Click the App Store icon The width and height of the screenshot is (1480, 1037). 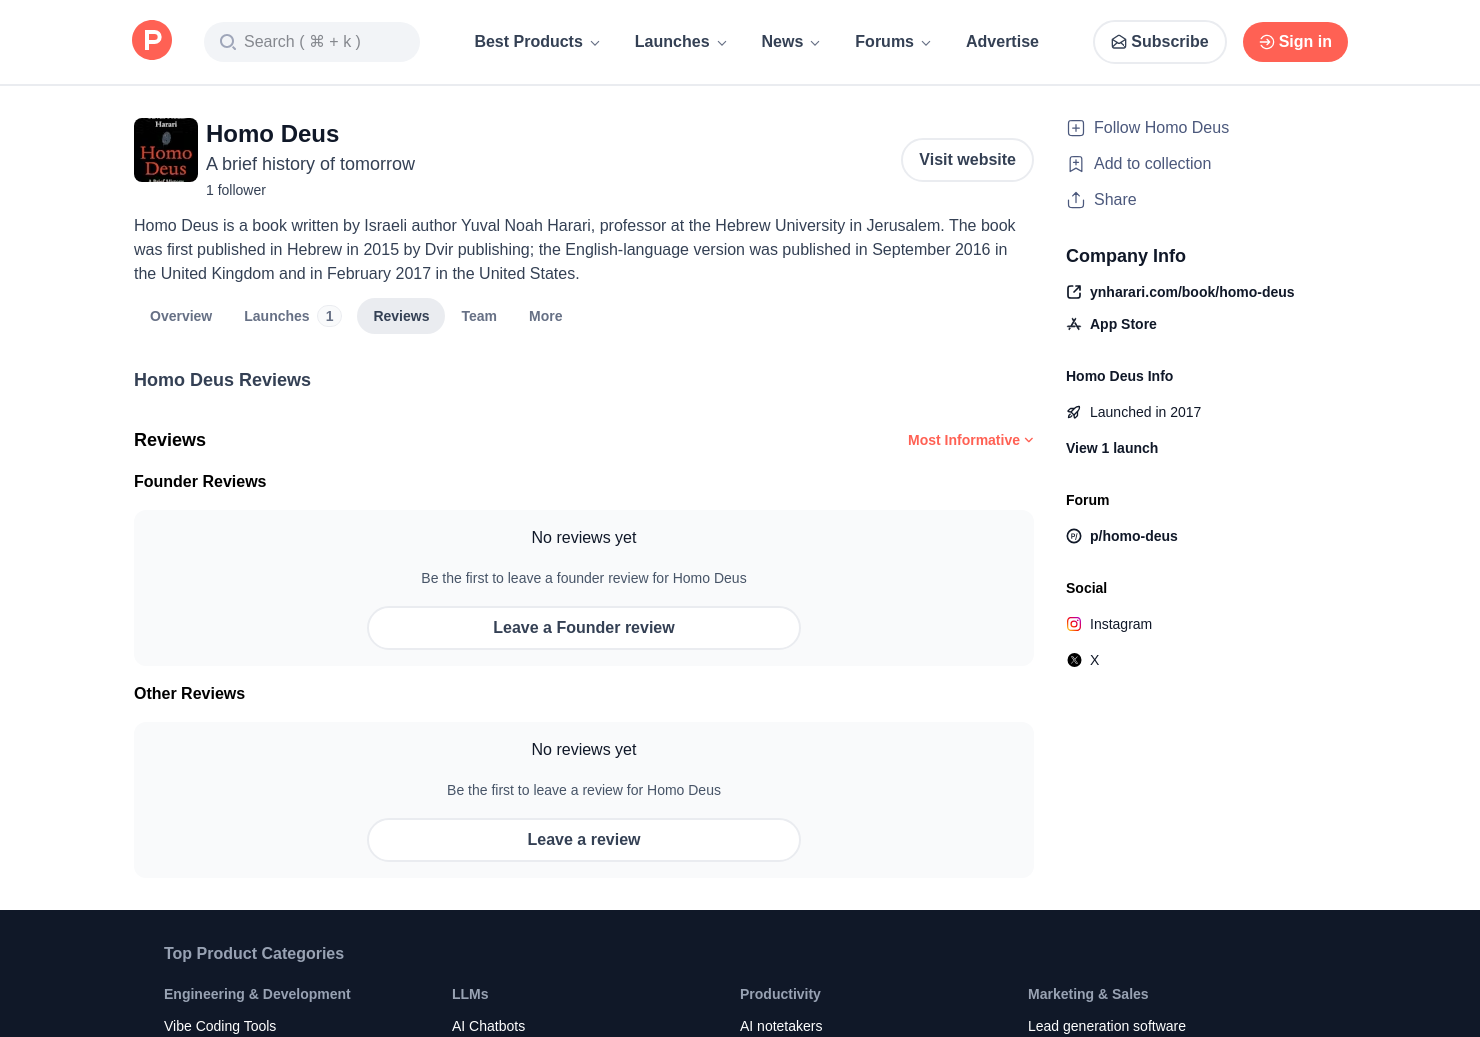click(x=1074, y=324)
